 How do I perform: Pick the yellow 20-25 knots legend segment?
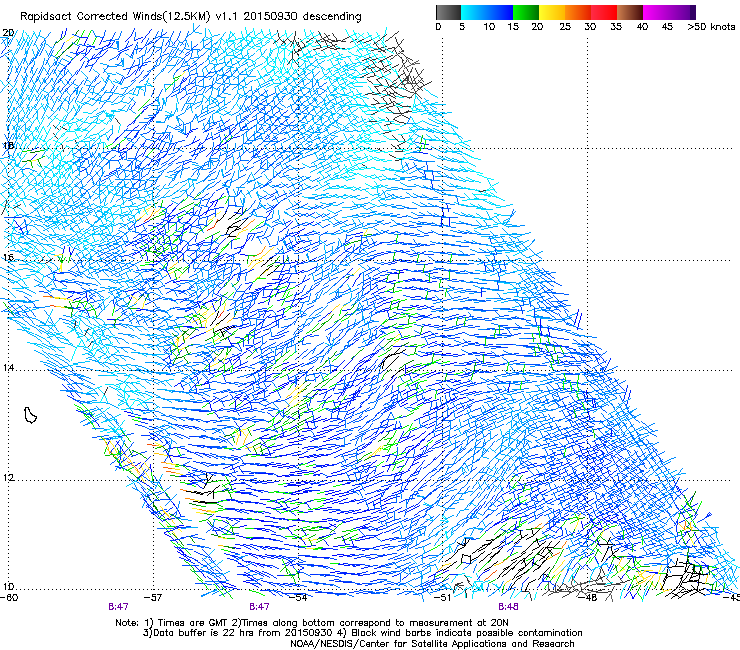click(x=552, y=12)
